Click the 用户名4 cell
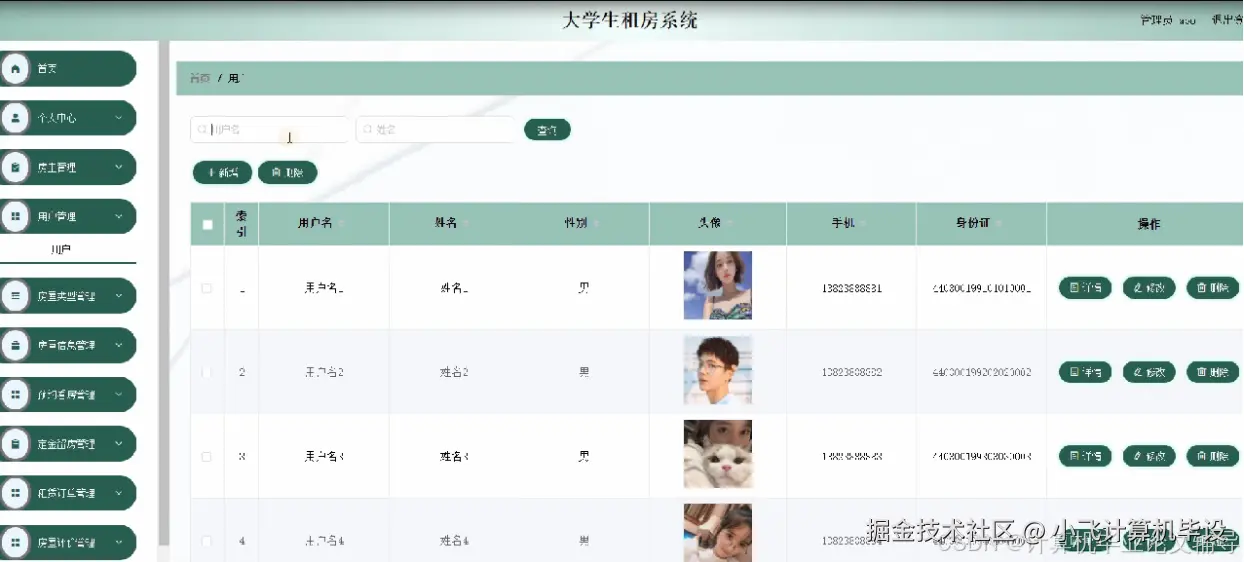This screenshot has width=1244, height=562. coord(324,541)
